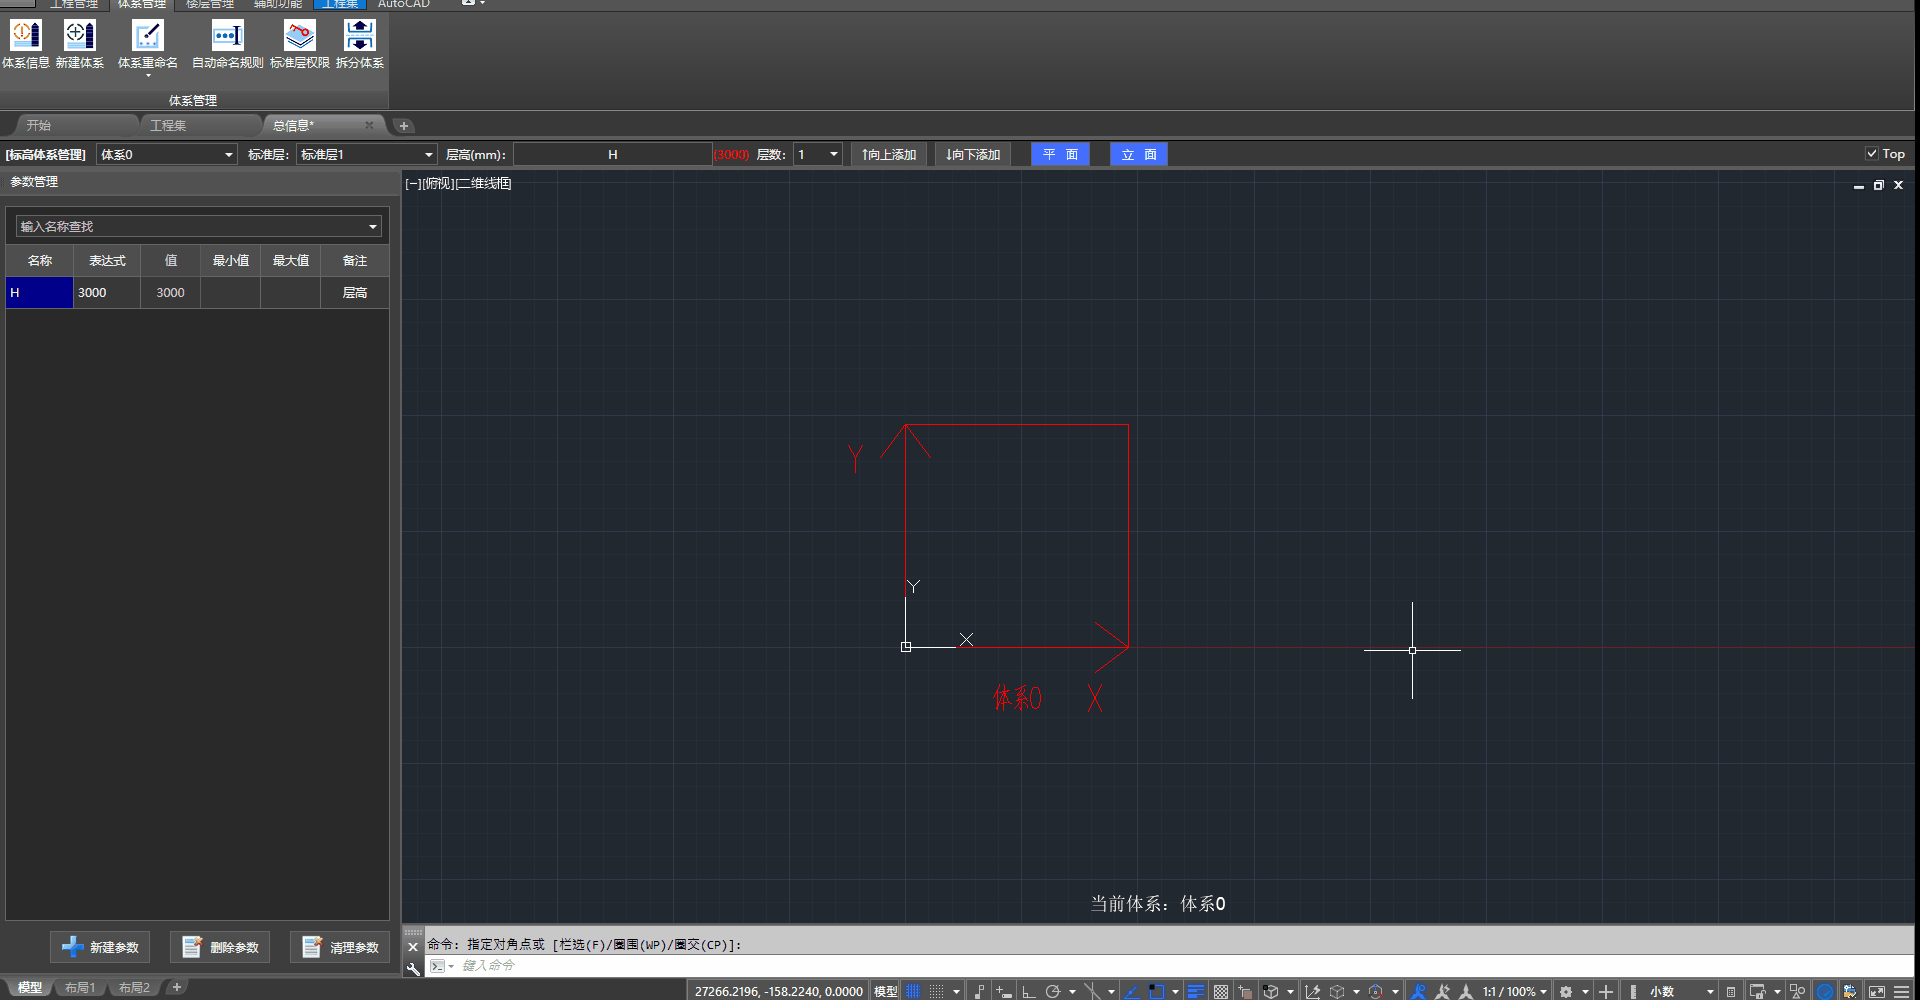Click the 体系重命名 rename tool

pyautogui.click(x=147, y=44)
